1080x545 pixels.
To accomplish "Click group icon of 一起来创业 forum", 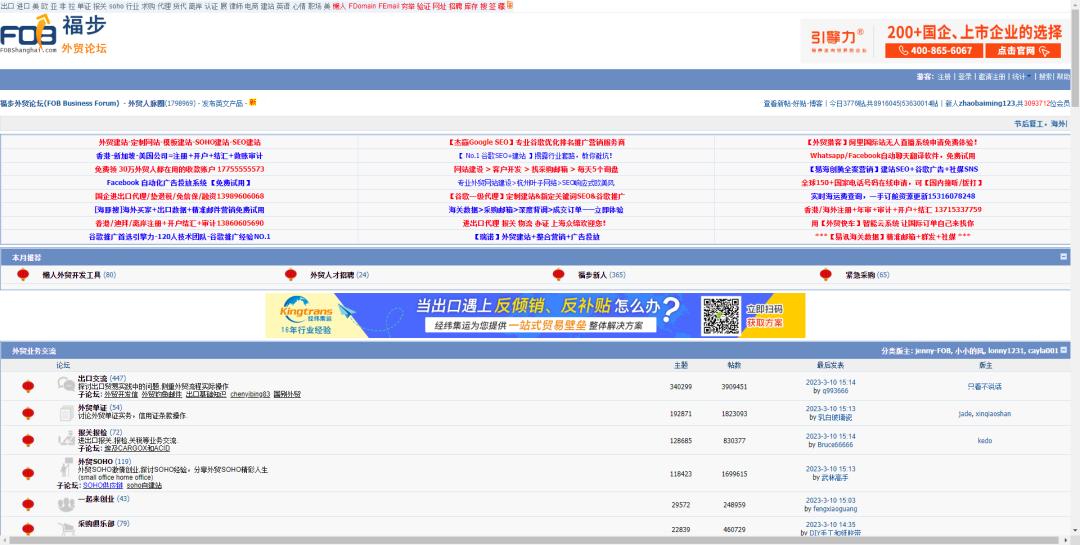I will click(x=66, y=505).
